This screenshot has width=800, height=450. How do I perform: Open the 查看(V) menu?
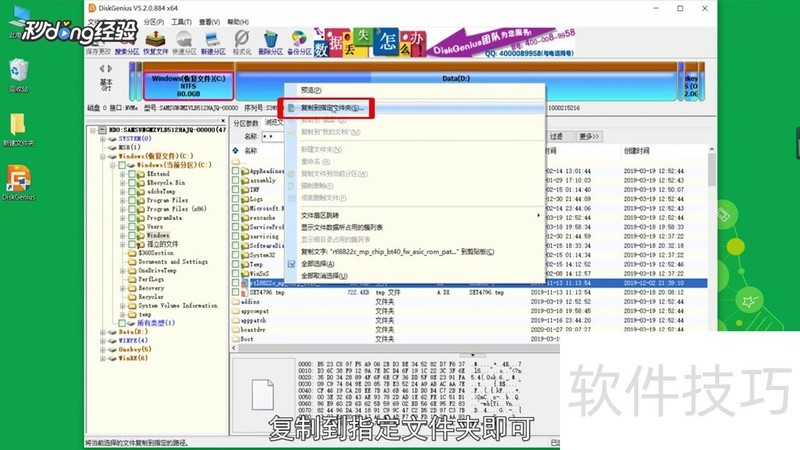click(209, 22)
